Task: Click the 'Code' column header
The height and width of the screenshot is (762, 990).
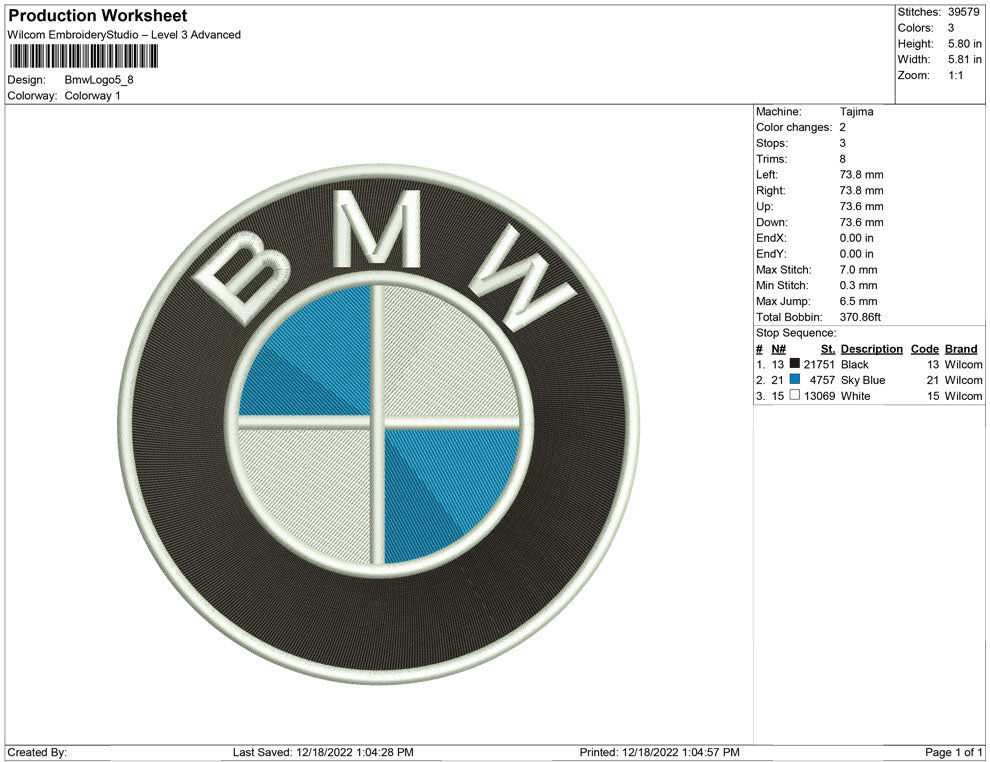Action: (924, 349)
